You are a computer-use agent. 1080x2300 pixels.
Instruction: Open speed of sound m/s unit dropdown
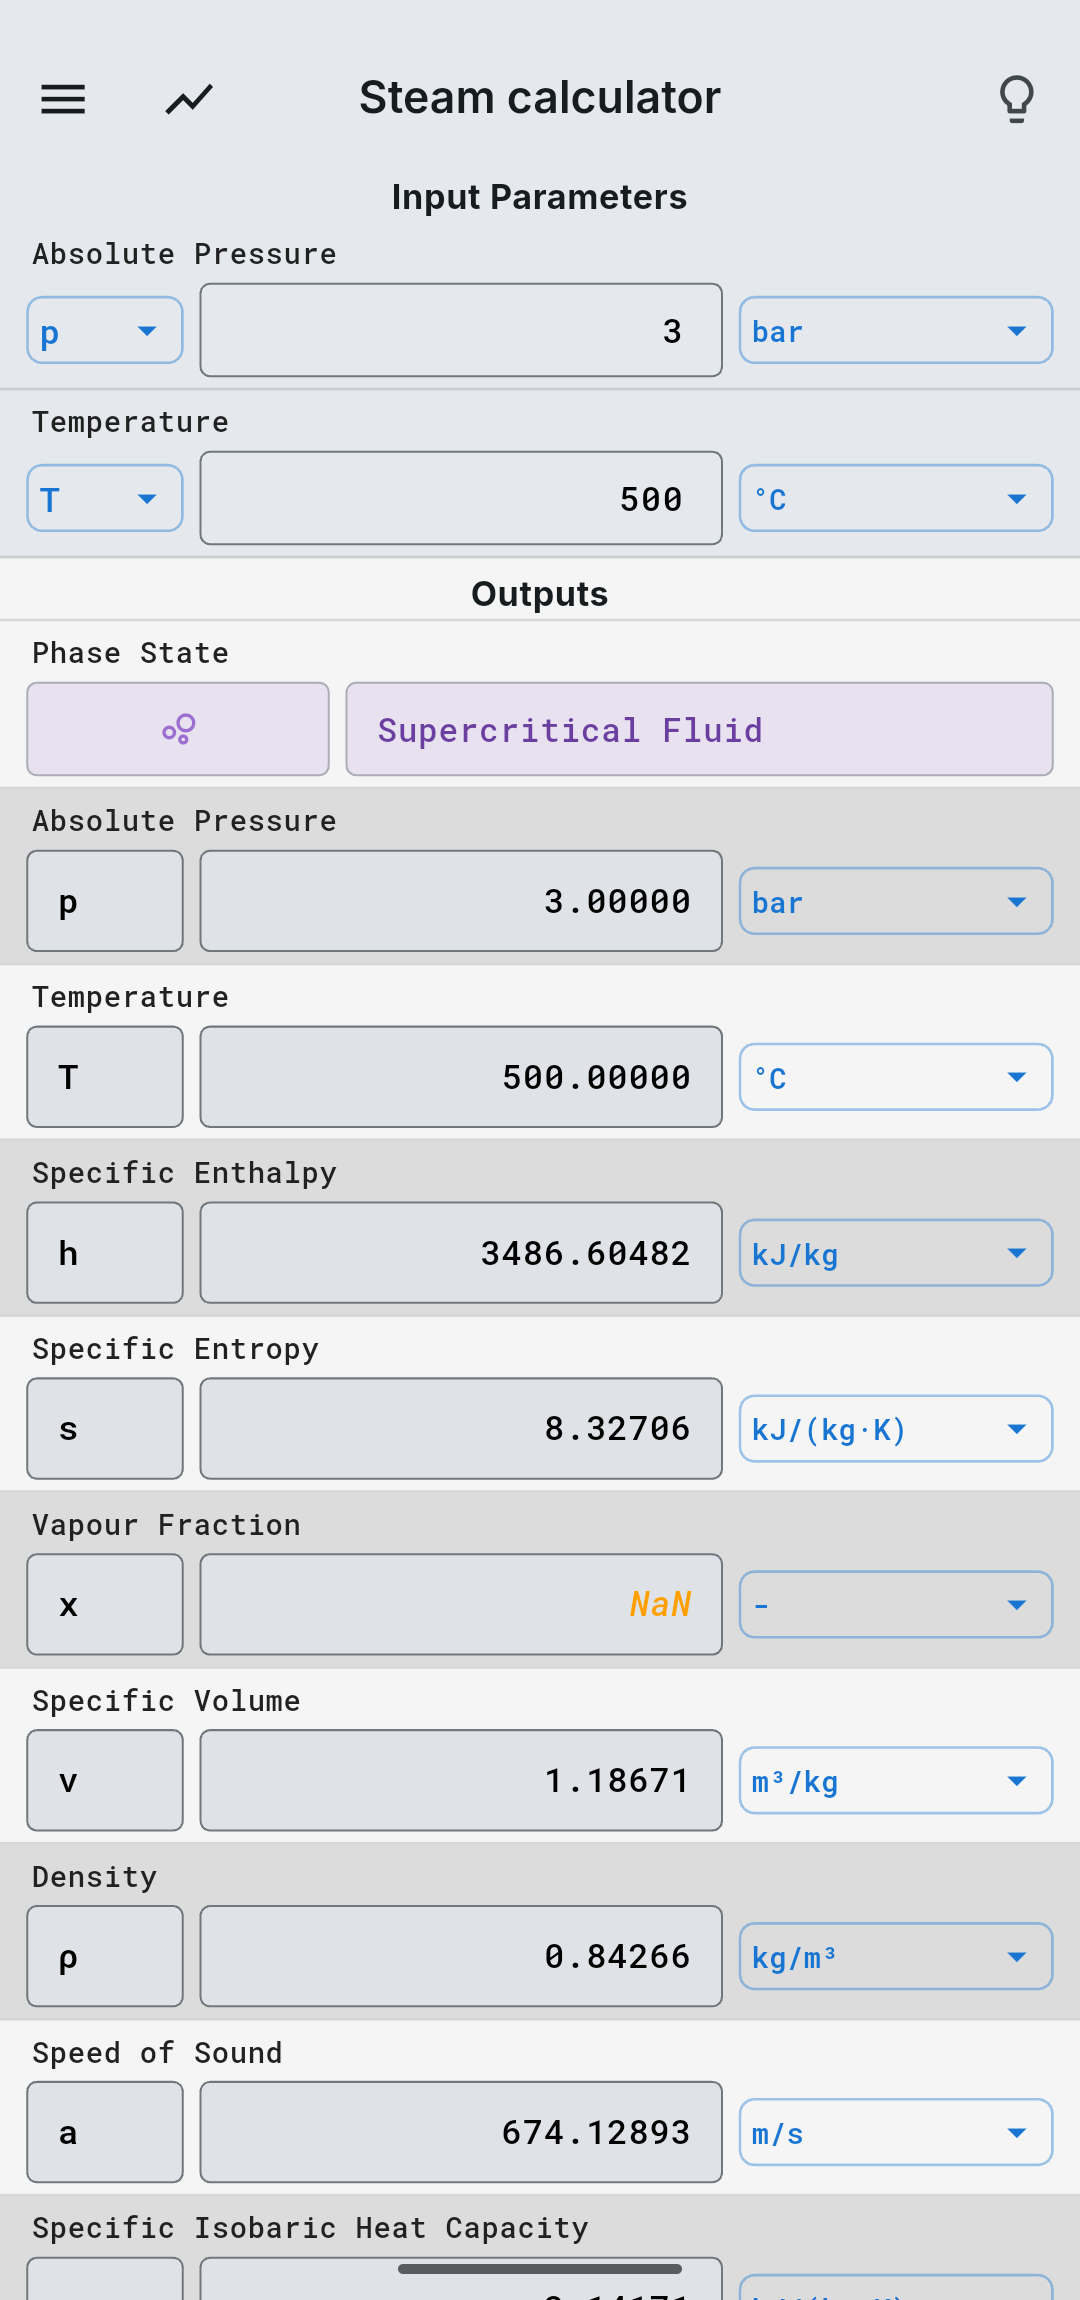896,2133
